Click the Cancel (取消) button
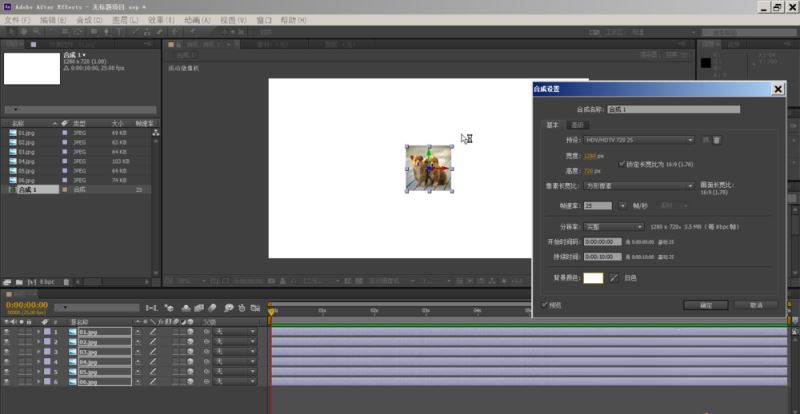Viewport: 800px width, 414px height. [x=756, y=305]
